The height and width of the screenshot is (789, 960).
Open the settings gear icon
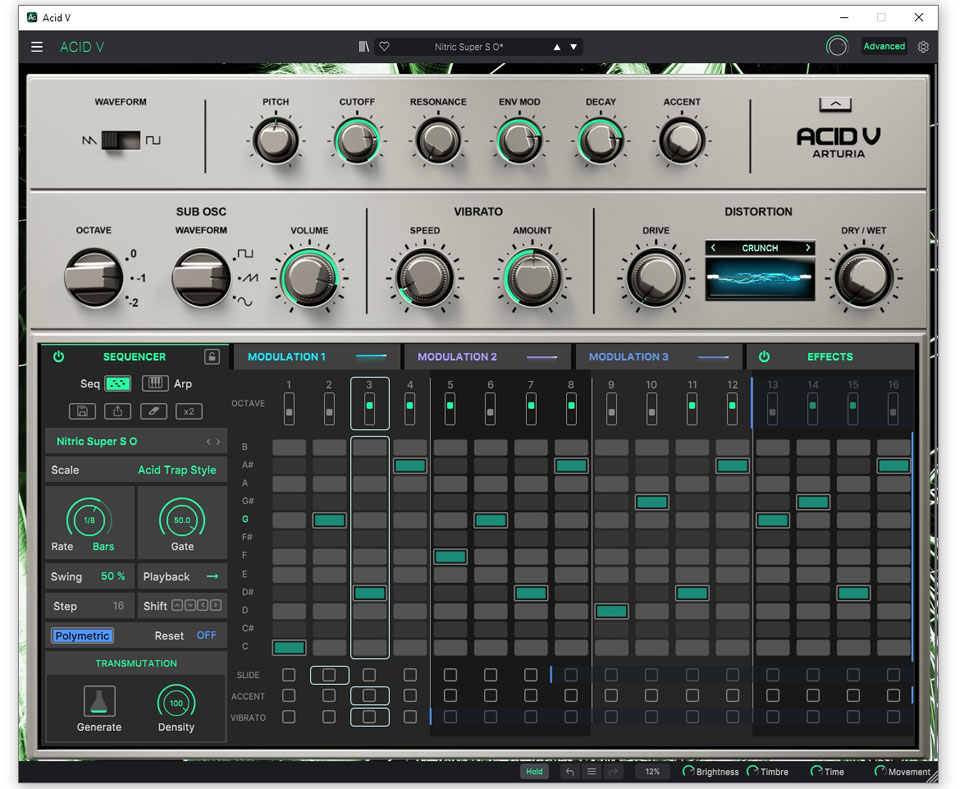pyautogui.click(x=923, y=47)
